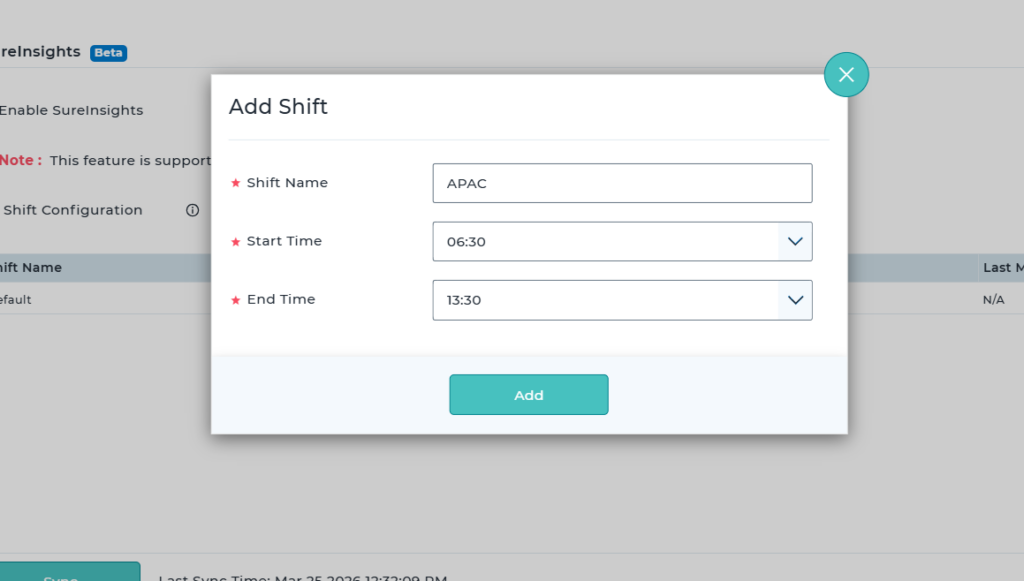The height and width of the screenshot is (581, 1024).
Task: Expand the Start Time dropdown arrow
Action: (795, 242)
